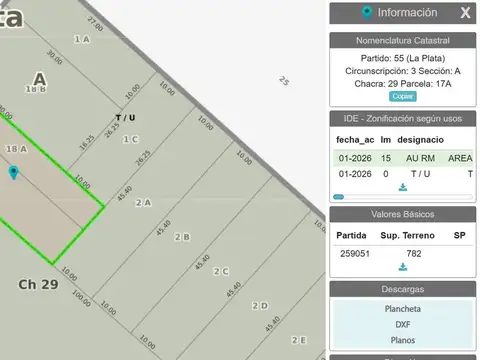Image resolution: width=480 pixels, height=360 pixels.
Task: Click the Descargas section header
Action: [x=403, y=289]
